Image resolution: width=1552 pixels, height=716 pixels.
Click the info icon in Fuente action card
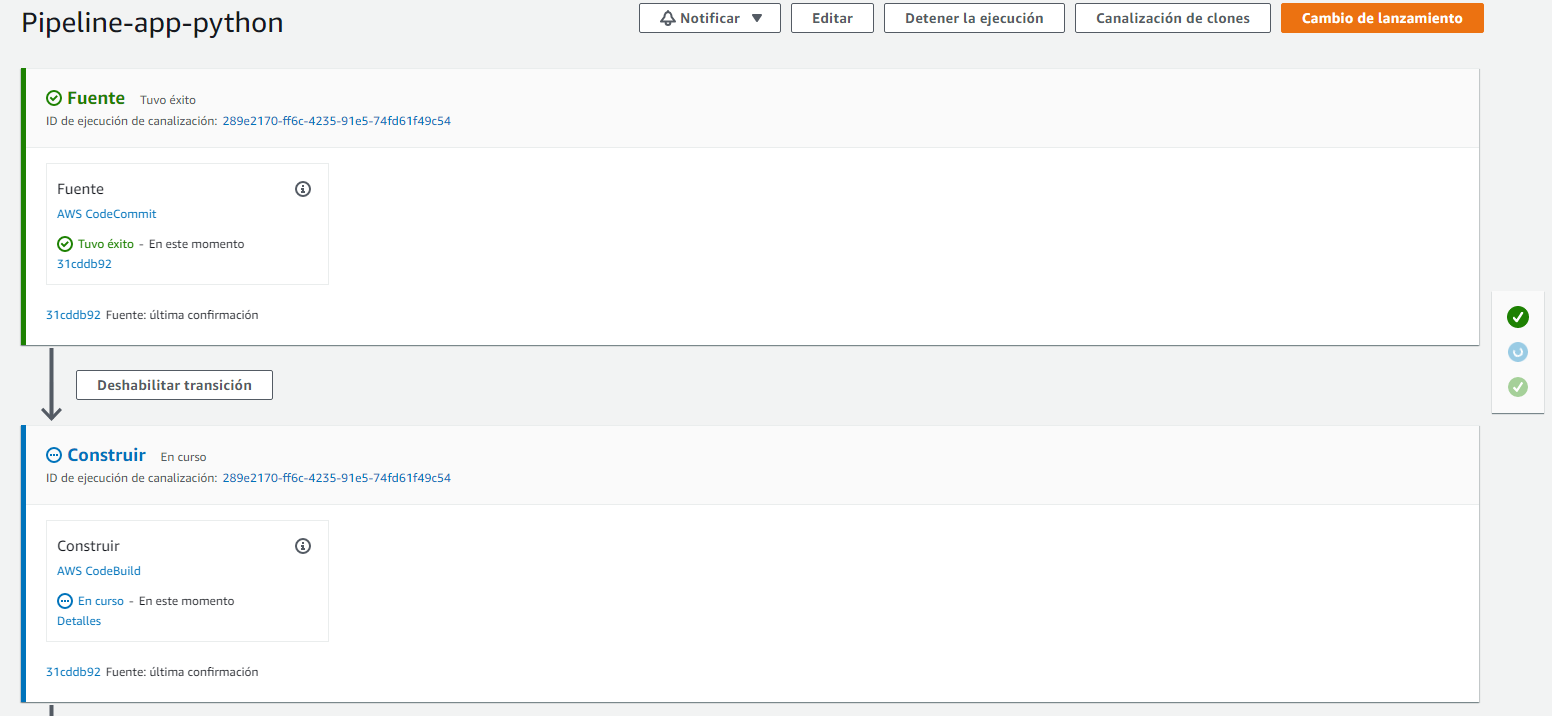303,189
